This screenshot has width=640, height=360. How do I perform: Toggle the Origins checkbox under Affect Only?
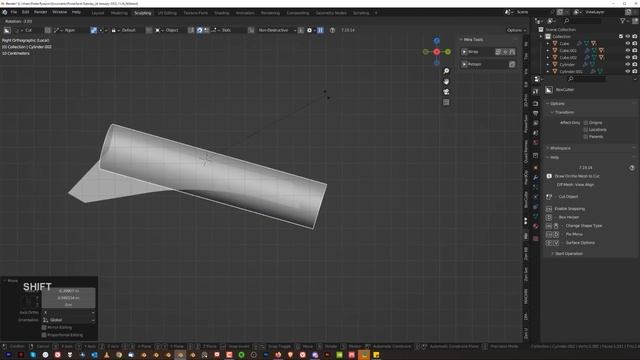(x=586, y=122)
